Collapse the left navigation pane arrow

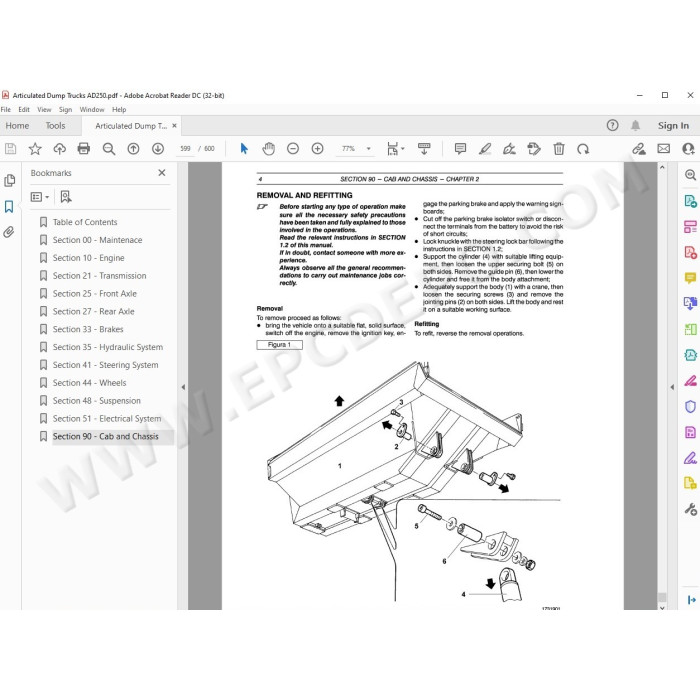click(183, 387)
